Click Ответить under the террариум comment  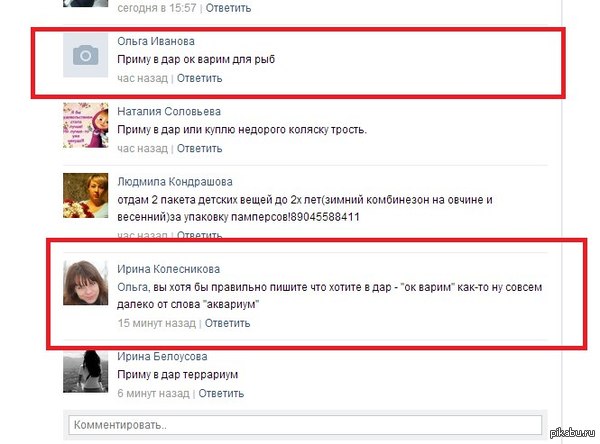(x=221, y=393)
